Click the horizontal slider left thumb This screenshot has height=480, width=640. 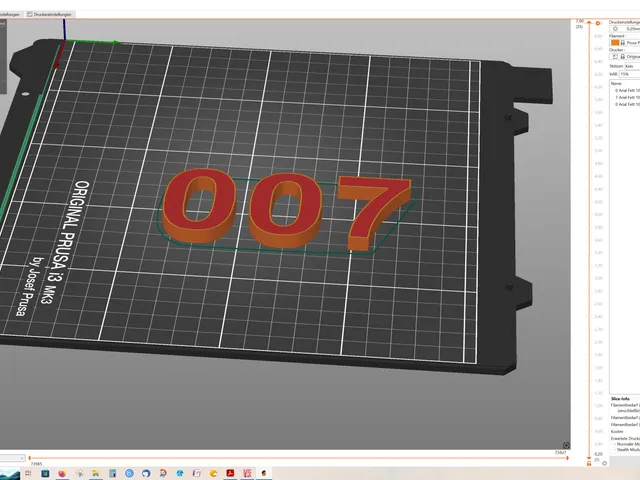(30, 458)
